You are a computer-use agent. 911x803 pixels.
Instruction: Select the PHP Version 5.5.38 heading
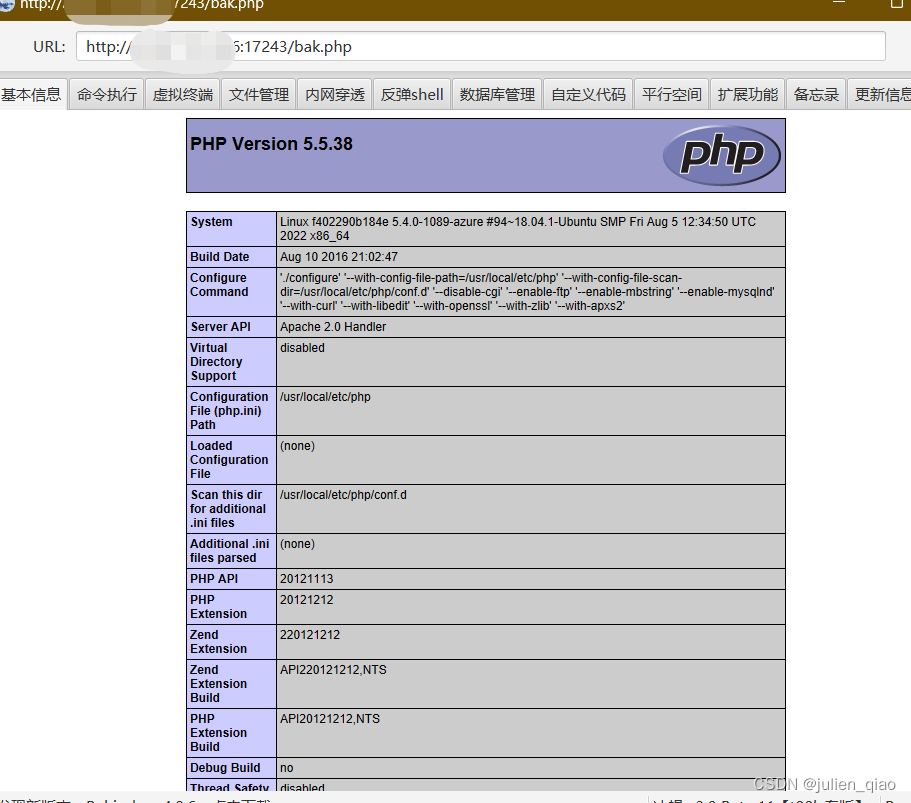(271, 144)
